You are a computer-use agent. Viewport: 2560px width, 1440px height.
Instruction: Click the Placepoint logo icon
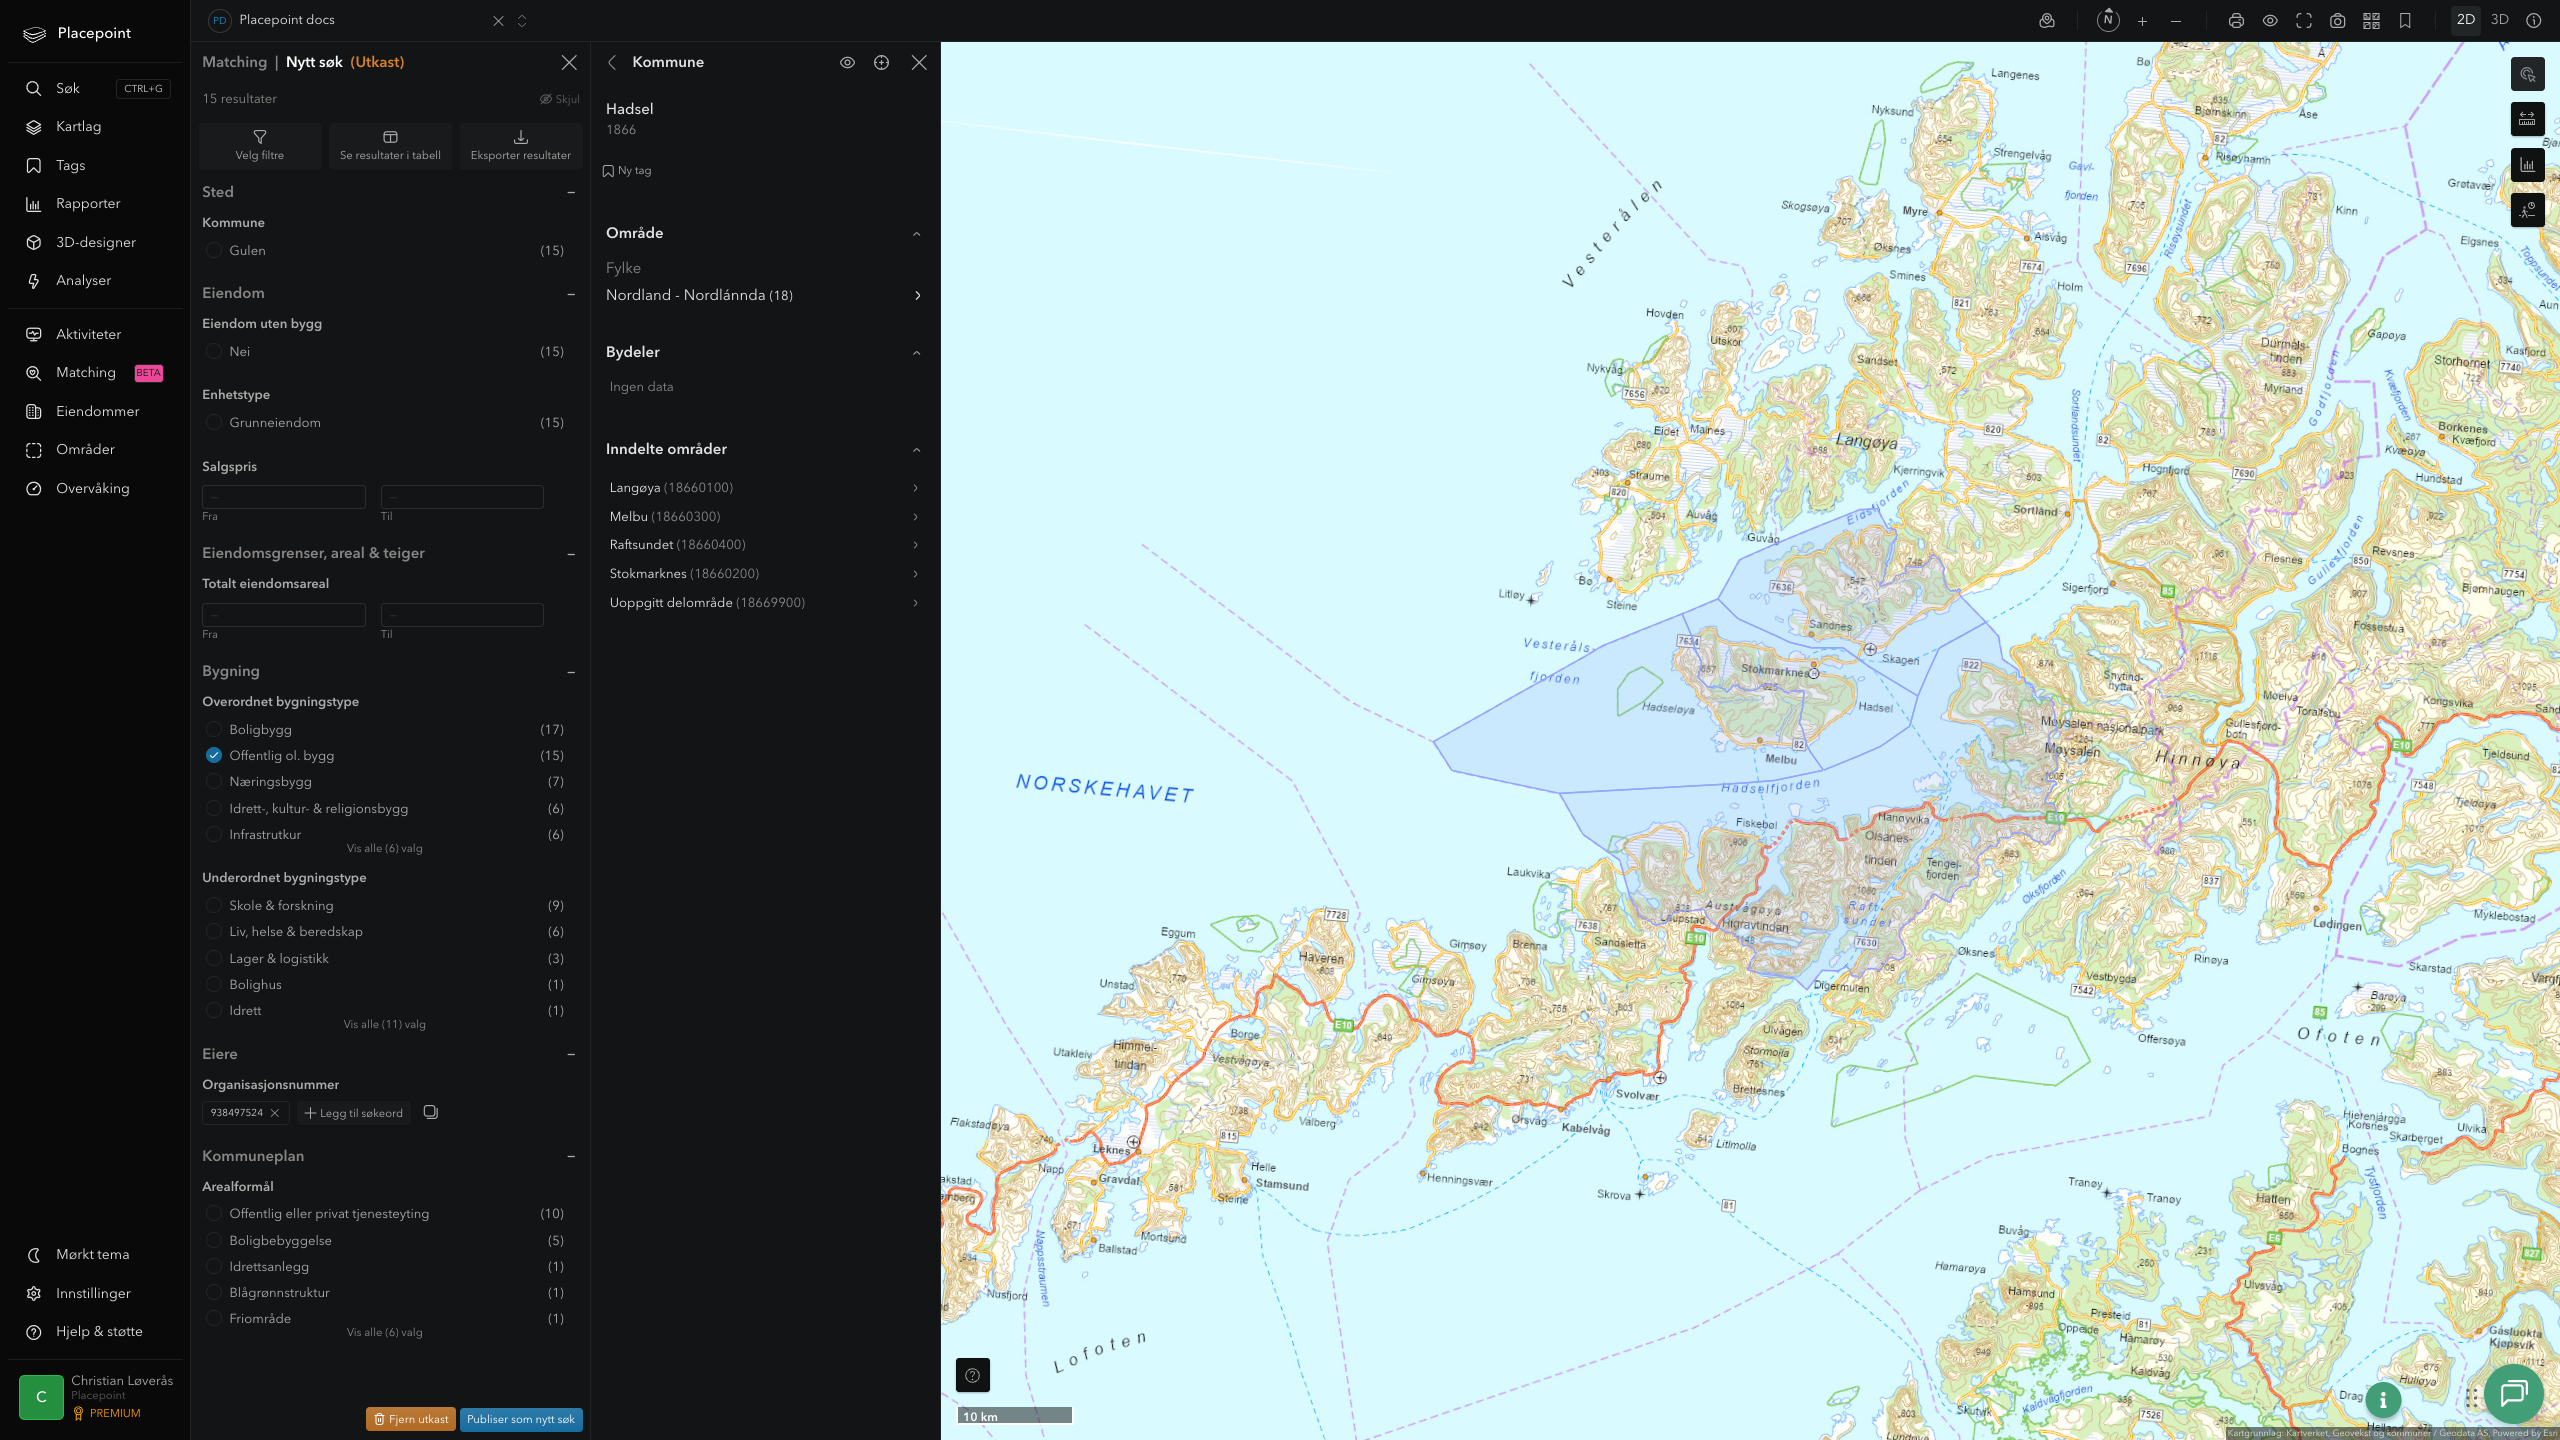(x=35, y=34)
